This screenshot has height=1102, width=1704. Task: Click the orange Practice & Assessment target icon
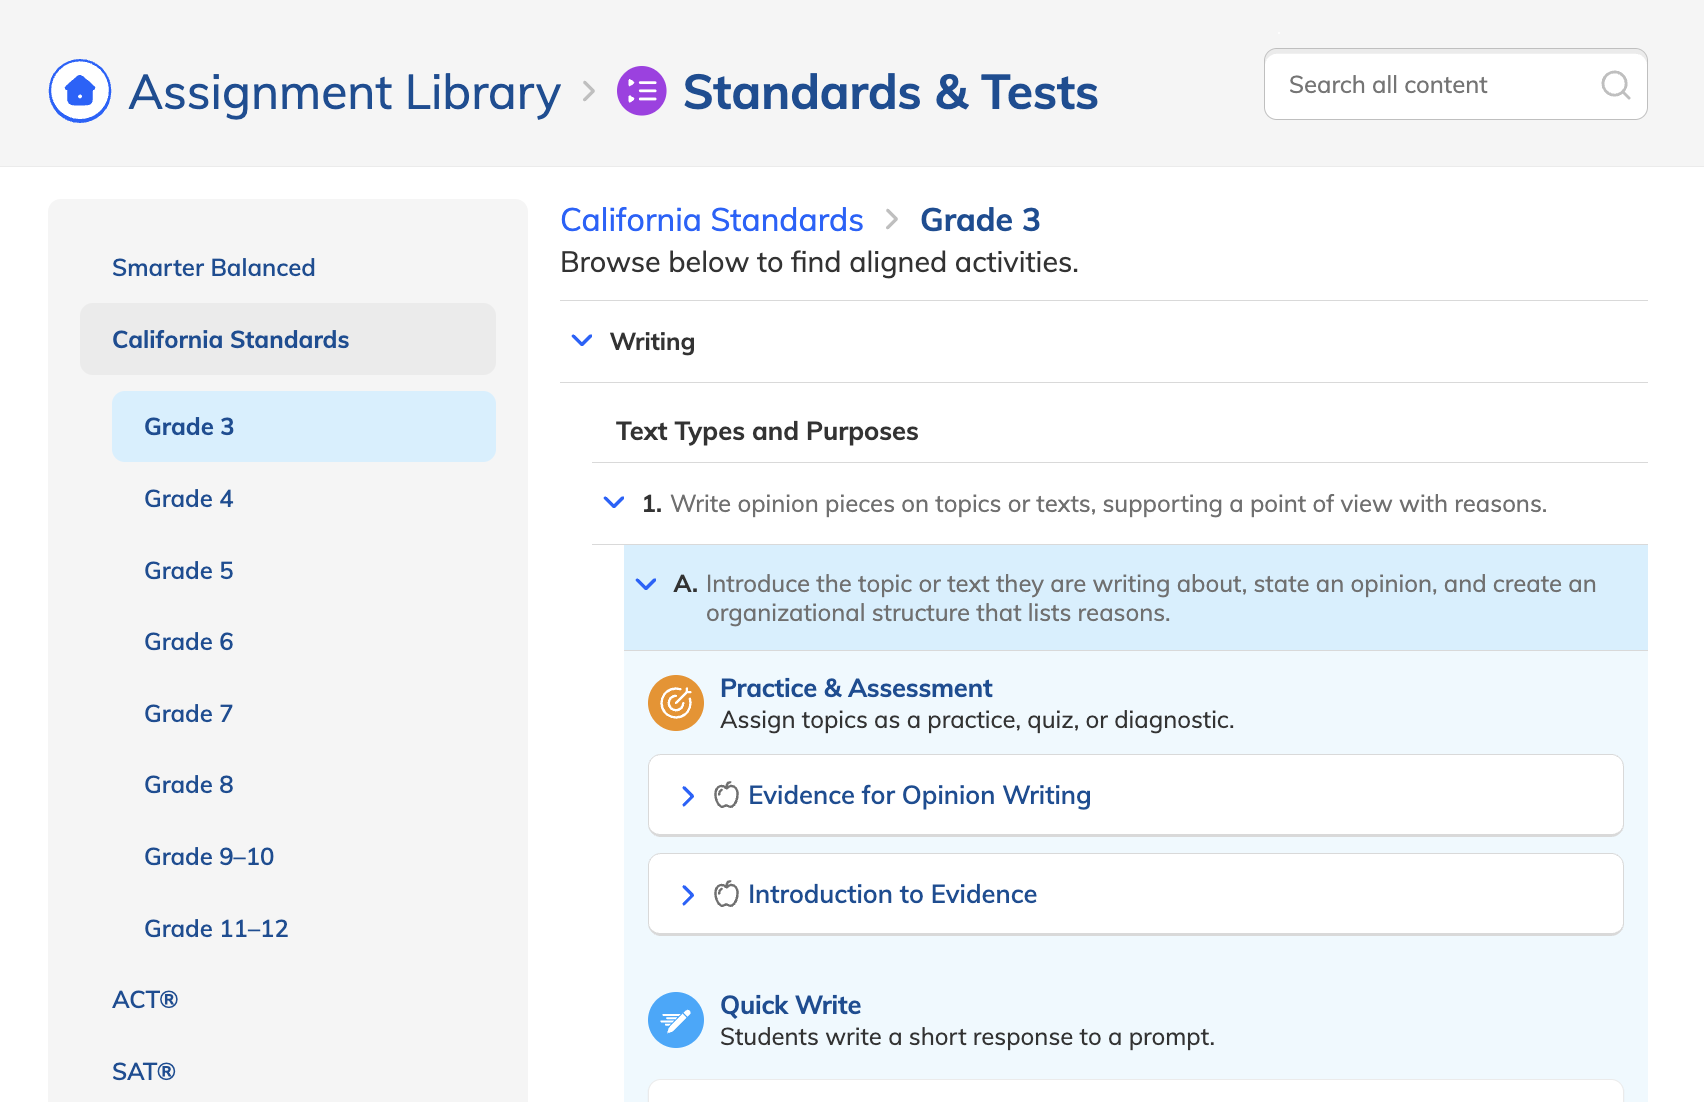coord(676,703)
